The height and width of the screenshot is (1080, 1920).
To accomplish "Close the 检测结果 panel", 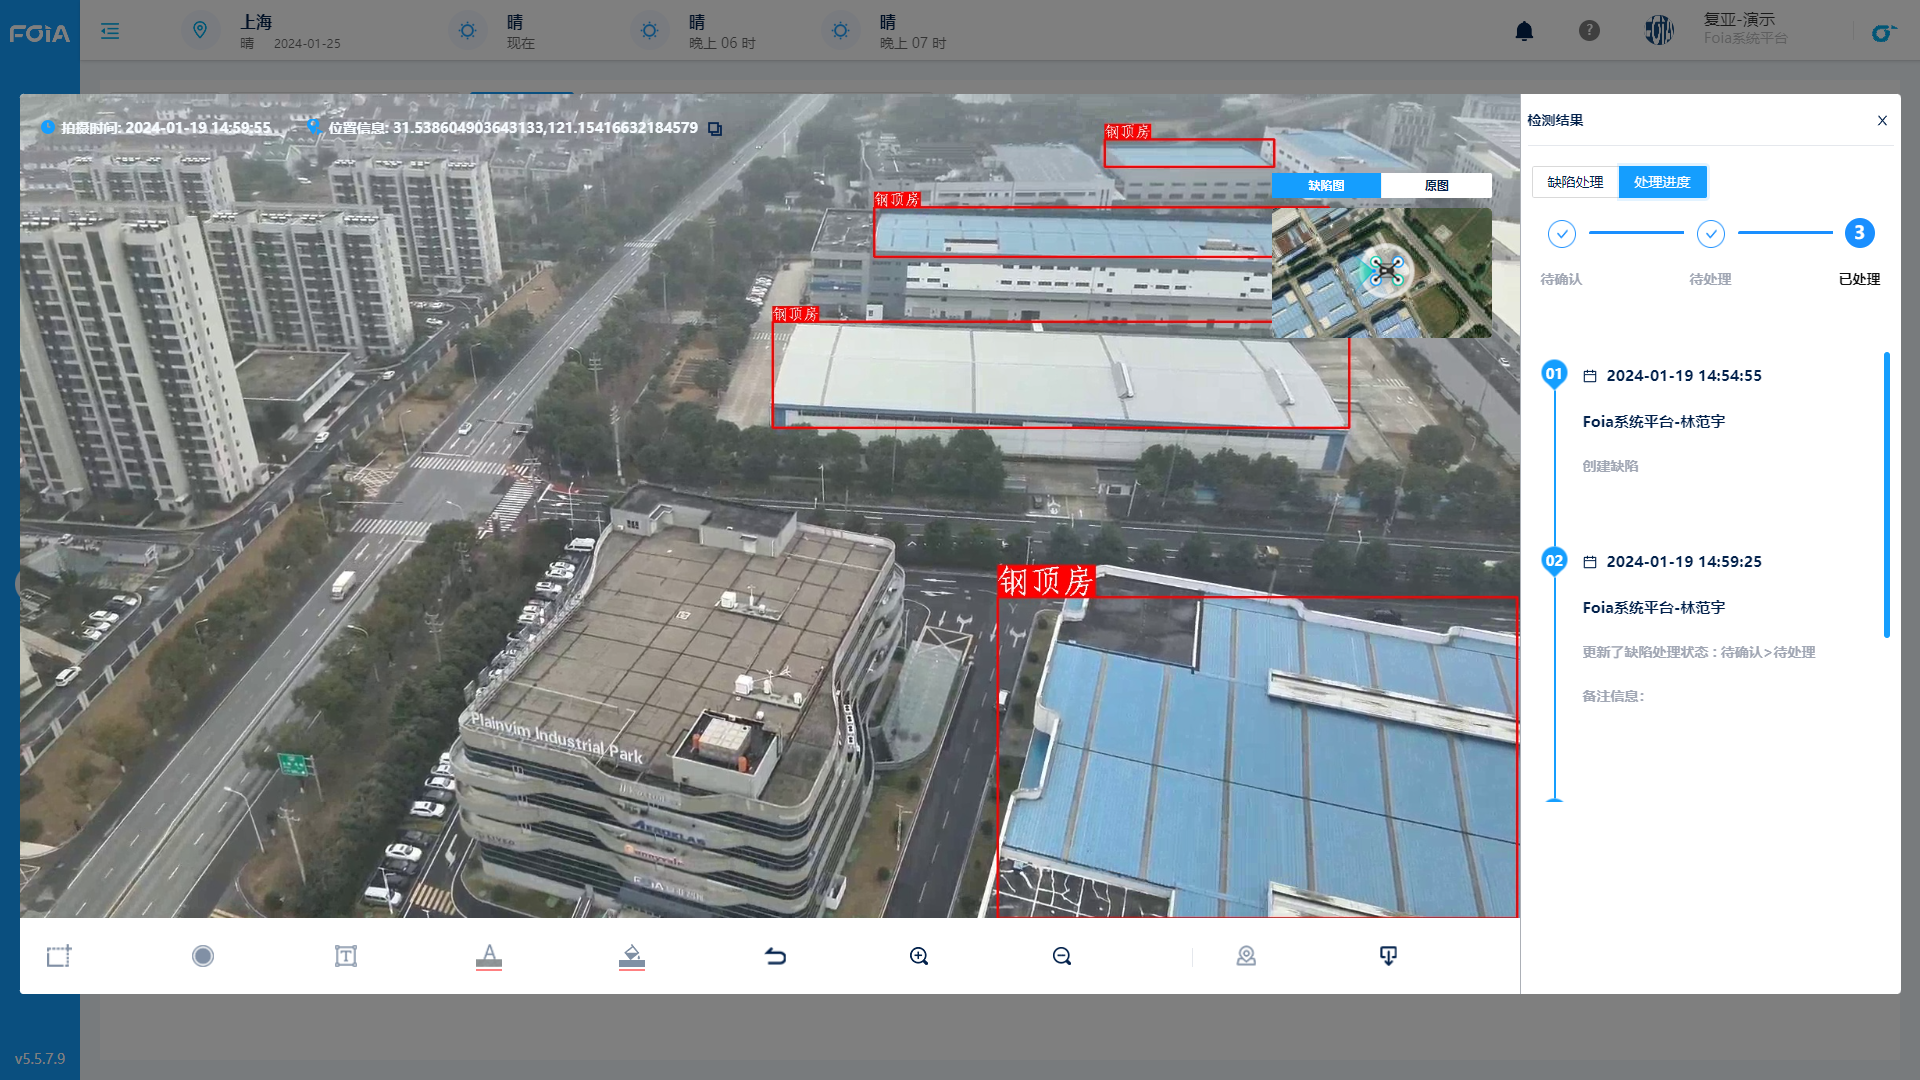I will click(x=1882, y=120).
